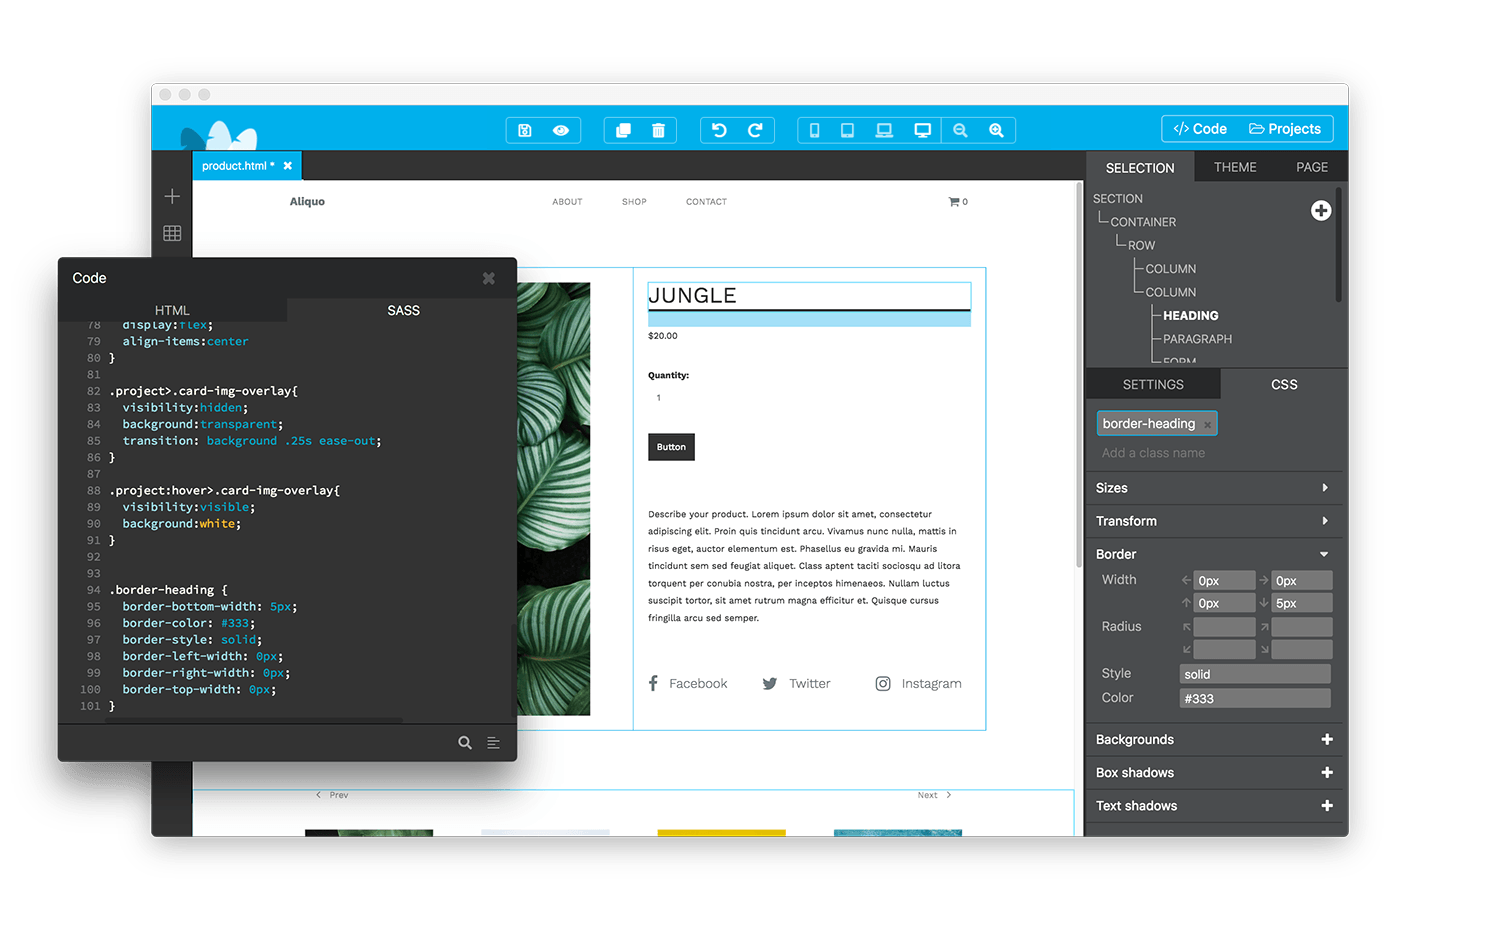1500x936 pixels.
Task: Edit the border Color value #333
Action: pos(1255,698)
